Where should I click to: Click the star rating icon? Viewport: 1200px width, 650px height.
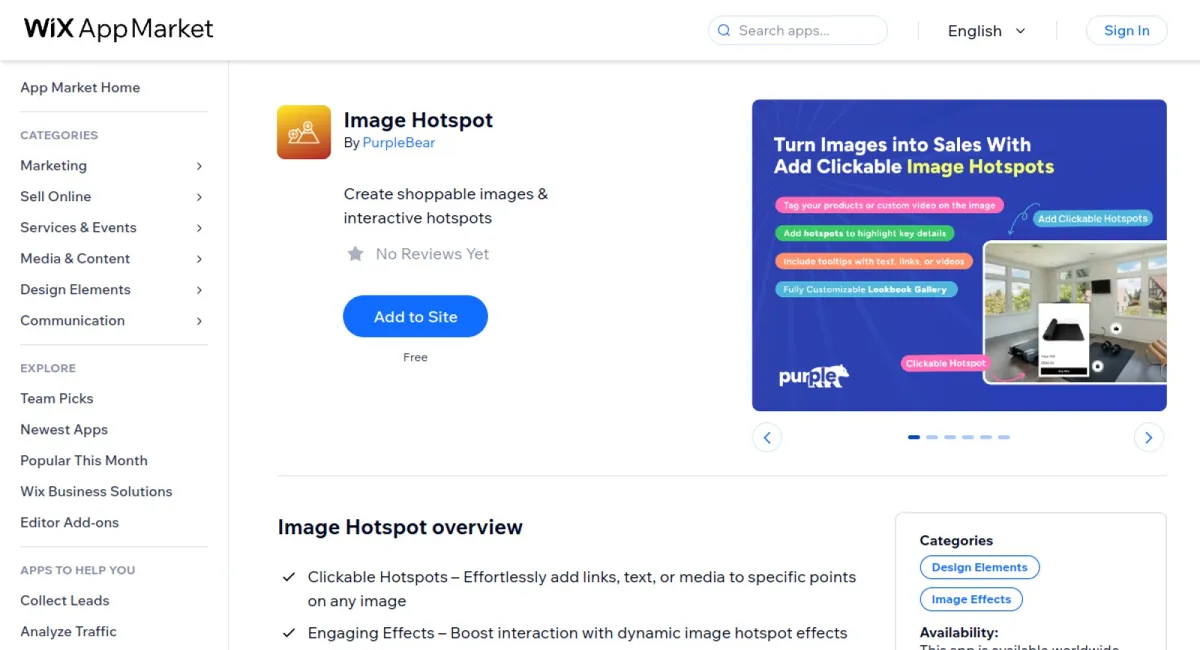tap(355, 254)
